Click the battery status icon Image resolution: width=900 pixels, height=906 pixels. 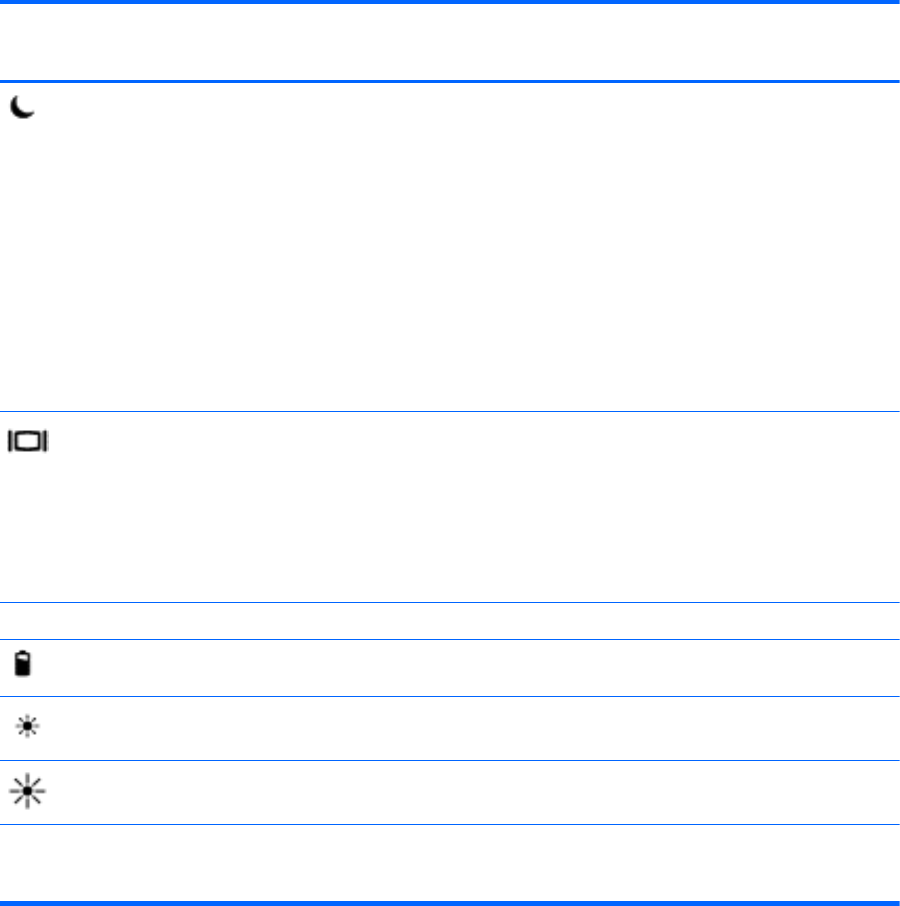click(x=22, y=664)
